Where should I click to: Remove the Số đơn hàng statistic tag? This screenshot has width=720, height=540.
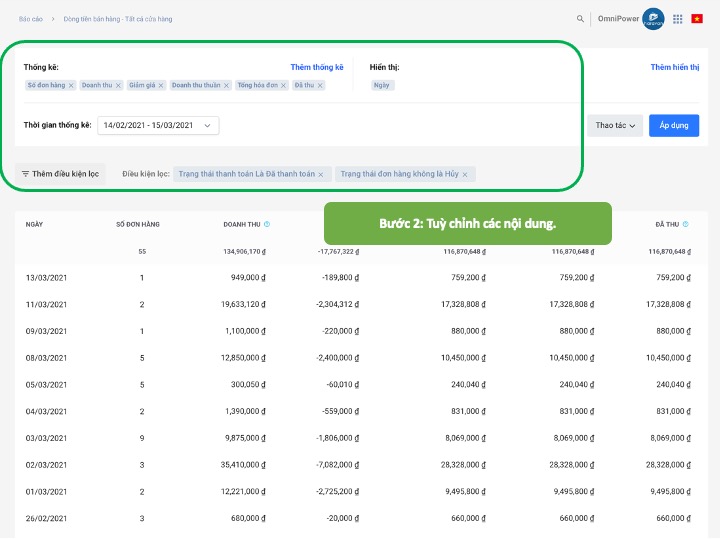pyautogui.click(x=72, y=86)
